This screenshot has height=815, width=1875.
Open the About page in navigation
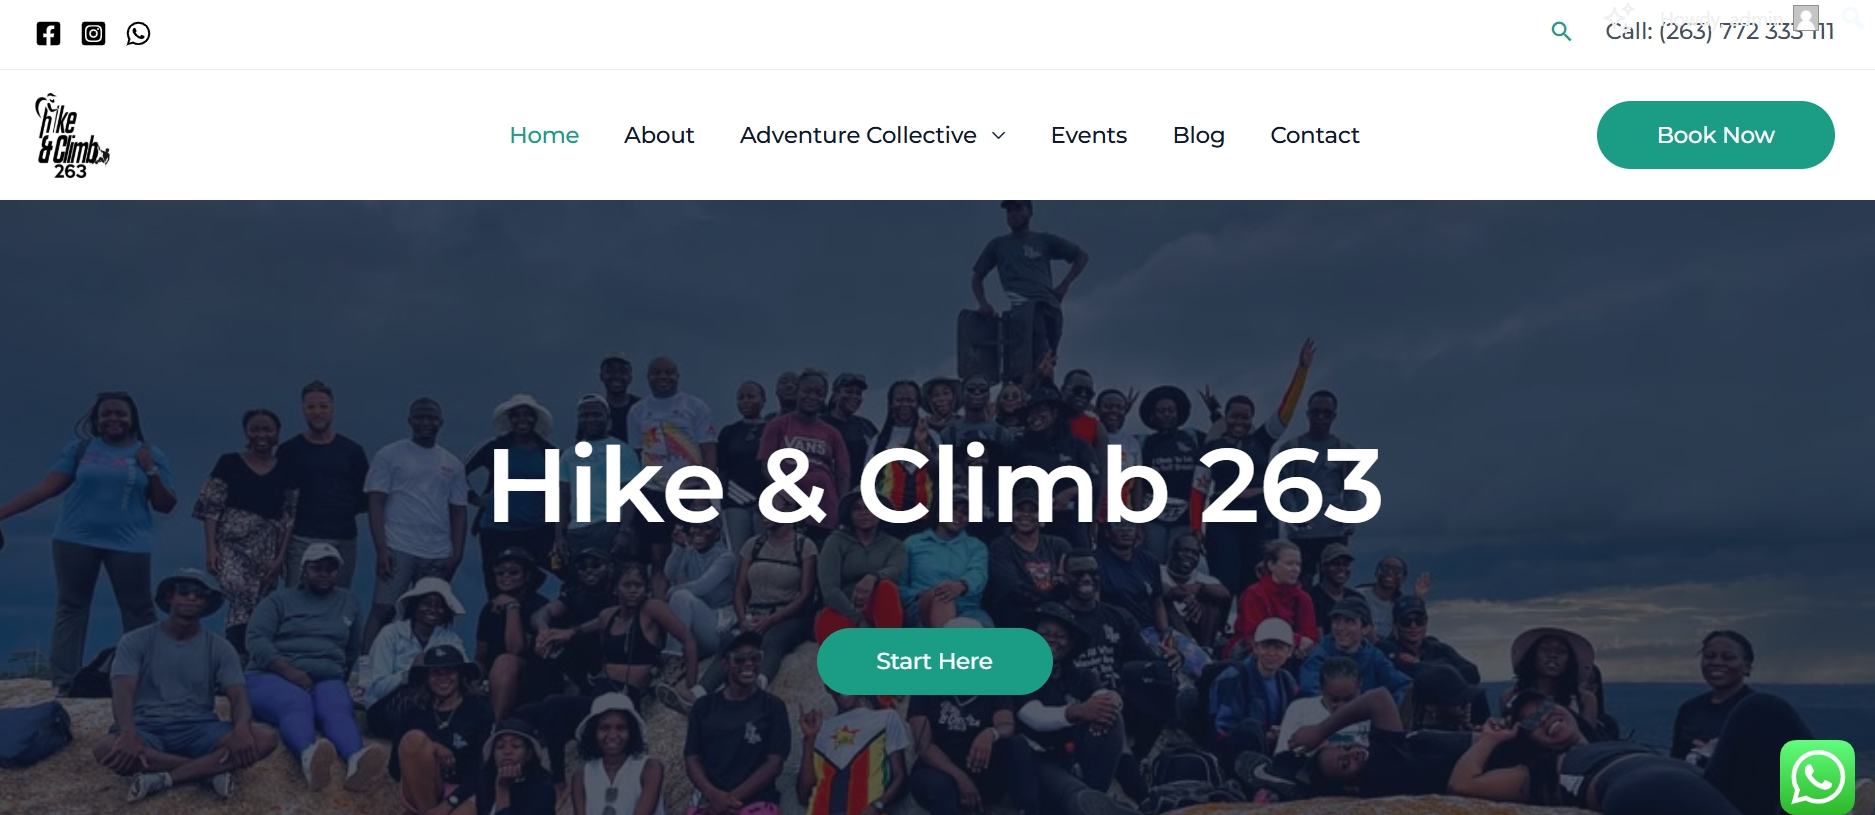(659, 135)
